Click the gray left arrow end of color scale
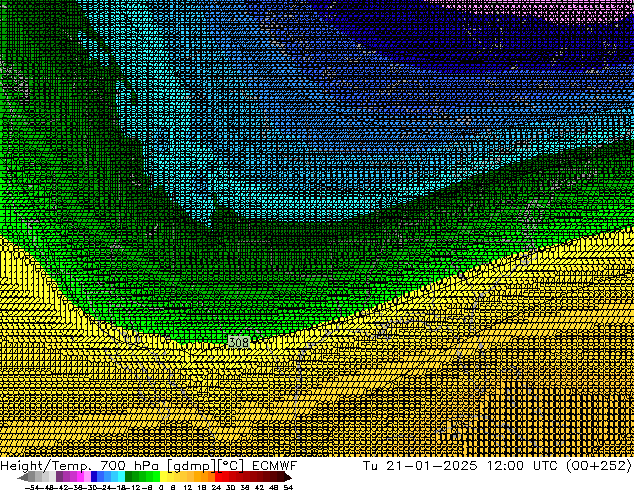Viewport: 634px width, 490px height. (23, 477)
